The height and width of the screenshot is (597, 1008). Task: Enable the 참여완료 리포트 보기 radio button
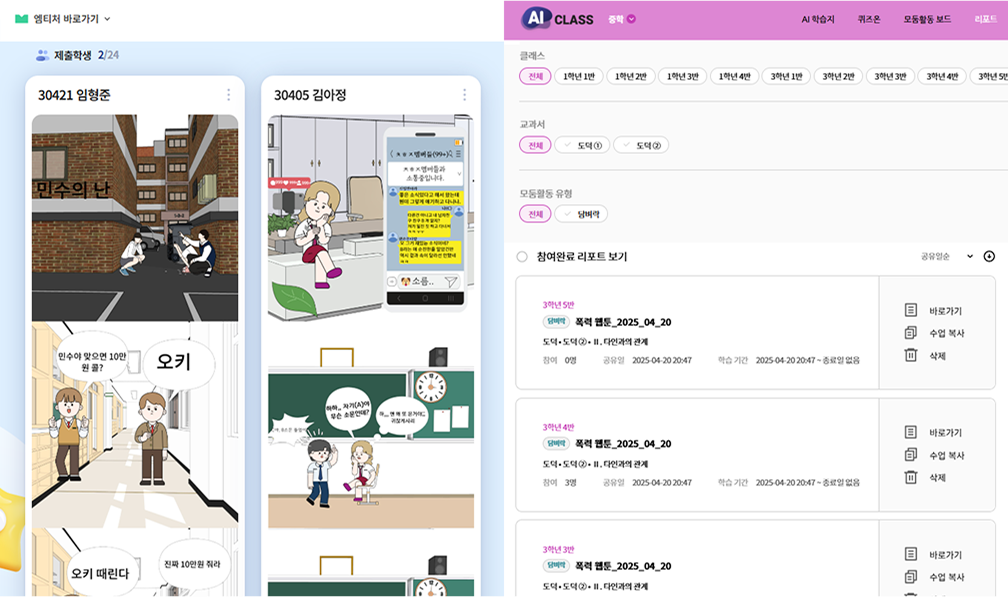[x=522, y=257]
